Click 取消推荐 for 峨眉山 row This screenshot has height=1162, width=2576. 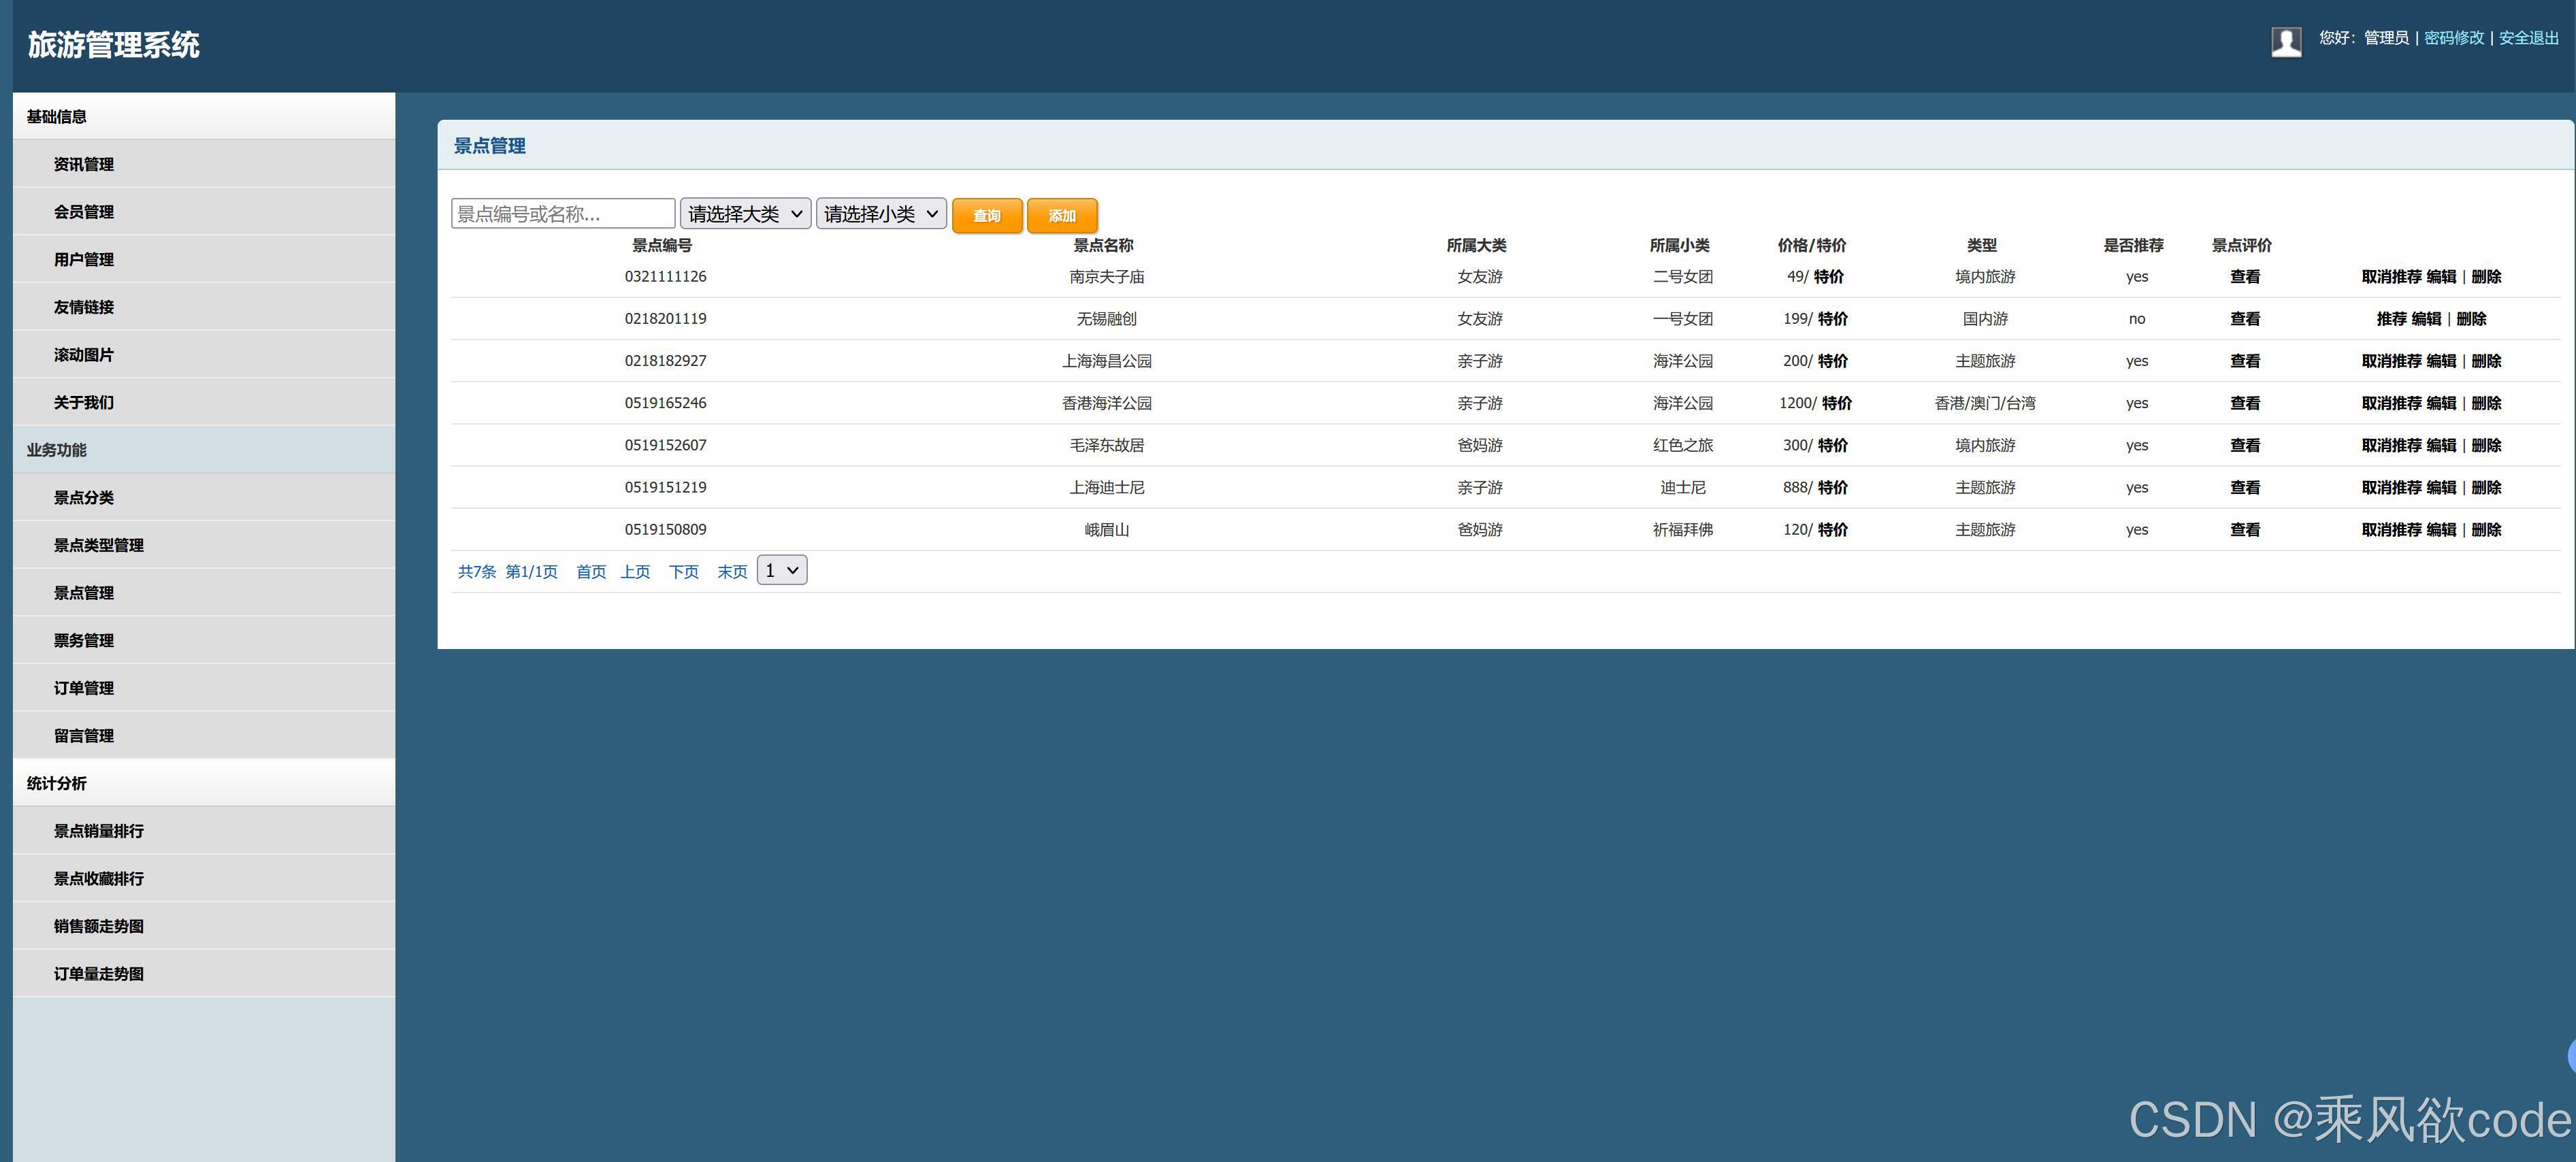click(x=2391, y=530)
